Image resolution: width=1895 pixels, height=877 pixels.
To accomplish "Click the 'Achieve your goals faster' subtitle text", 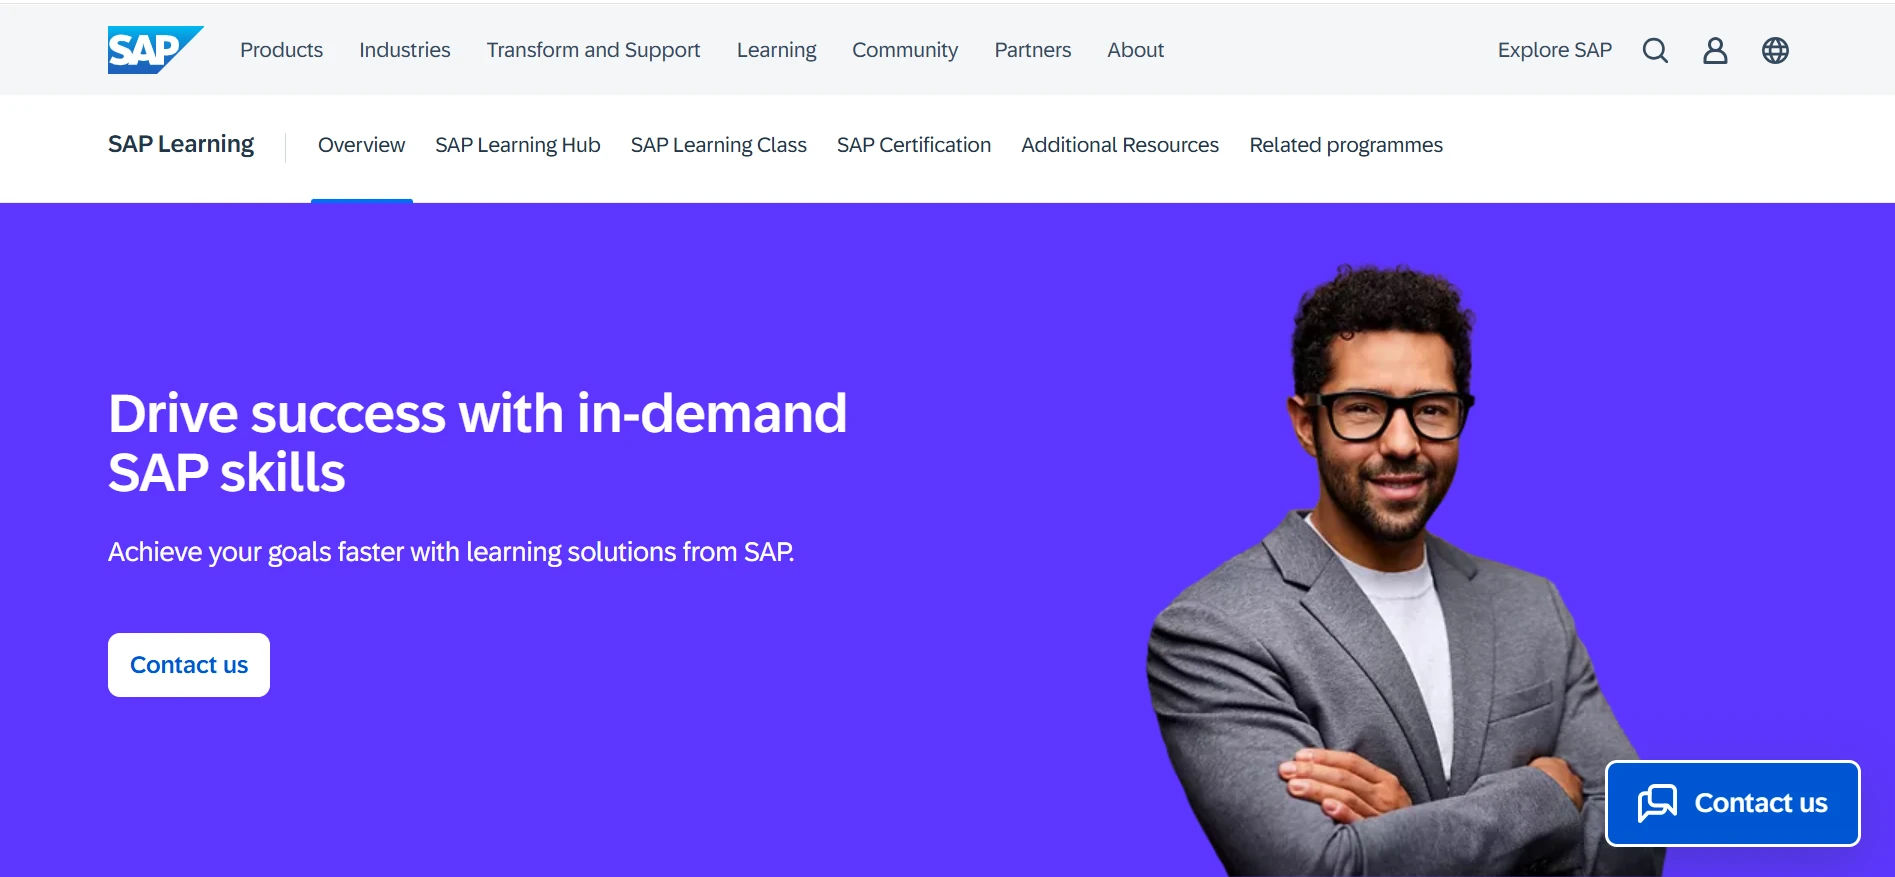I will click(x=451, y=552).
